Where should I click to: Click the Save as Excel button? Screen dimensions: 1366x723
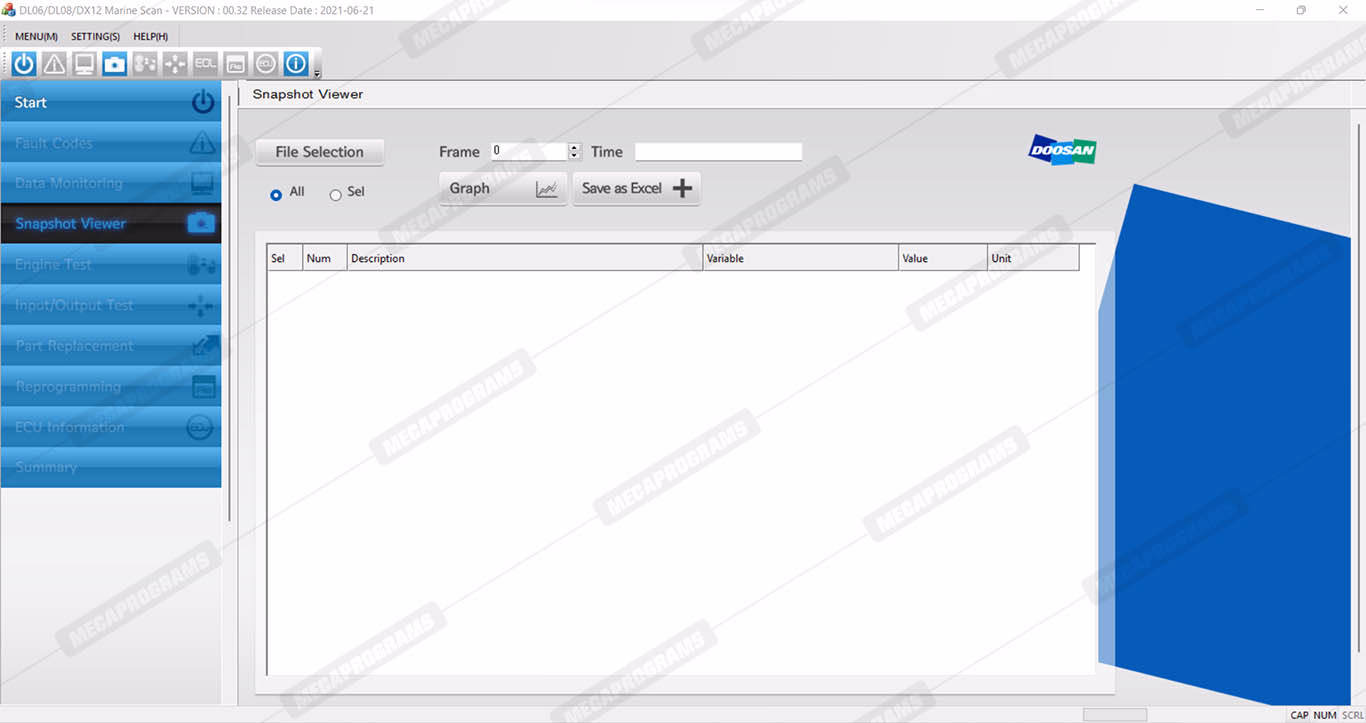coord(636,188)
